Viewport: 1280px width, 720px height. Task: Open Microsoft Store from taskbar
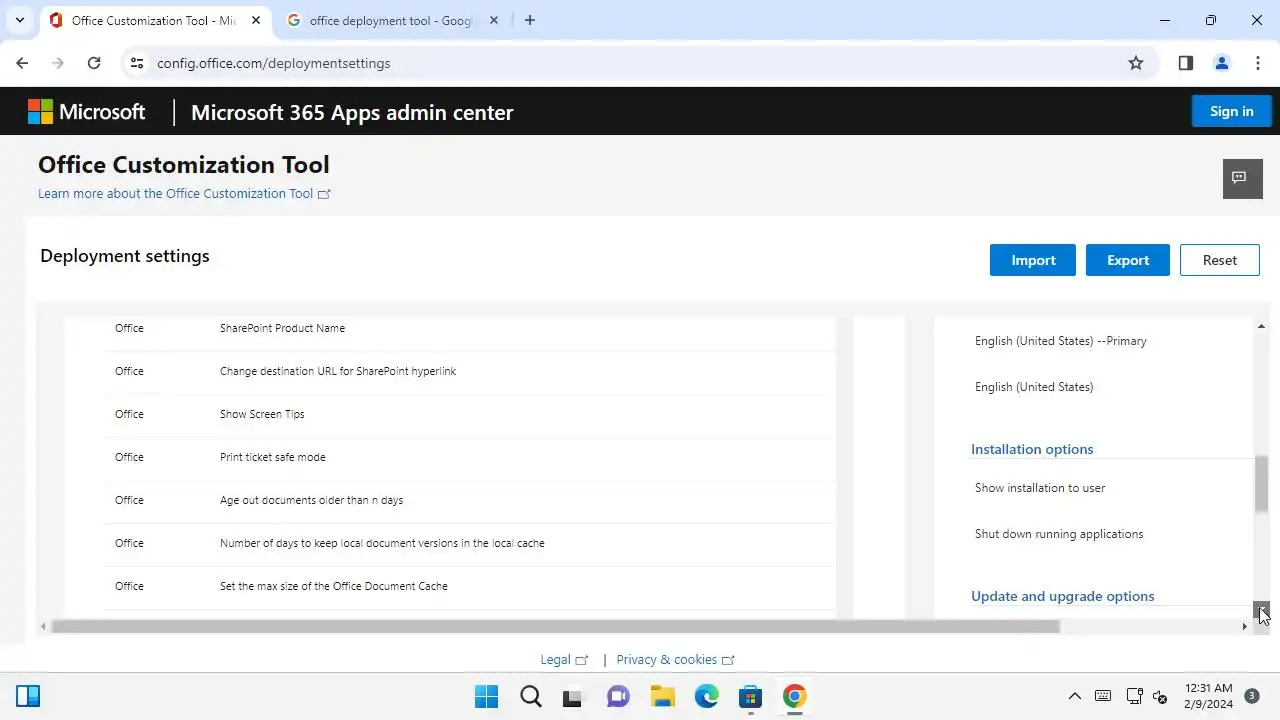(x=750, y=696)
